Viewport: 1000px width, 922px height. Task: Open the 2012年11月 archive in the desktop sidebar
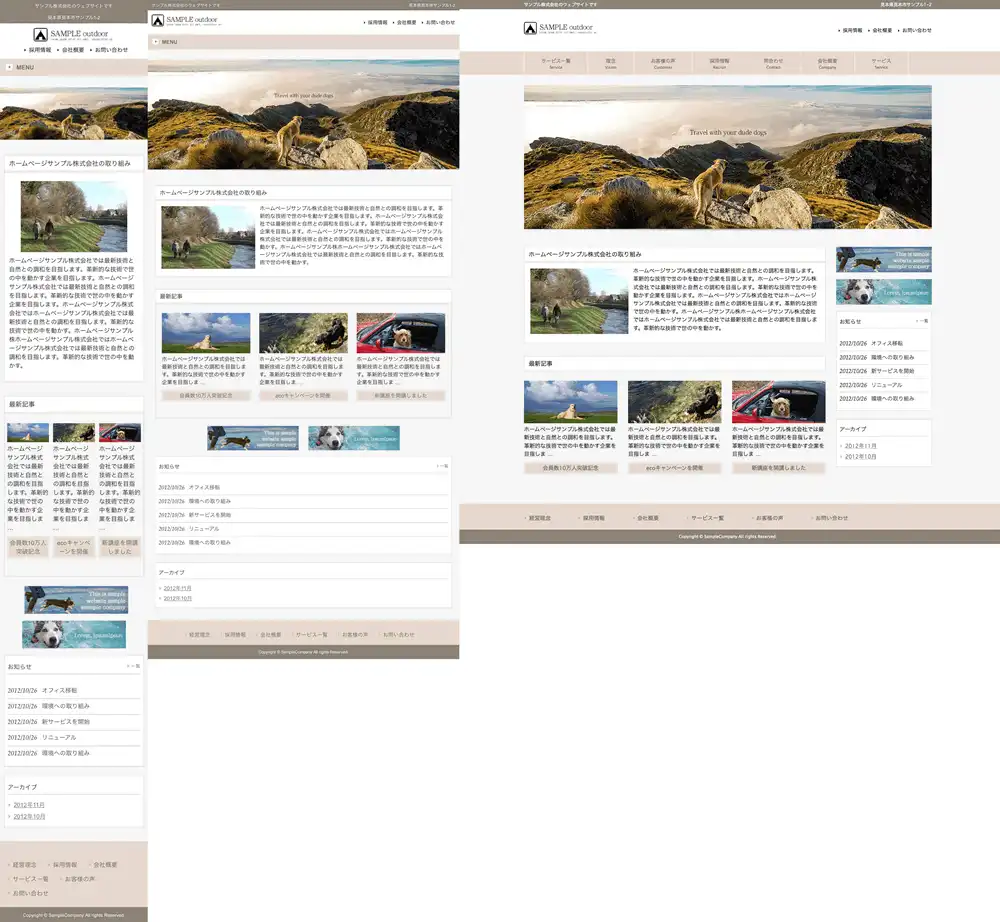[x=861, y=446]
